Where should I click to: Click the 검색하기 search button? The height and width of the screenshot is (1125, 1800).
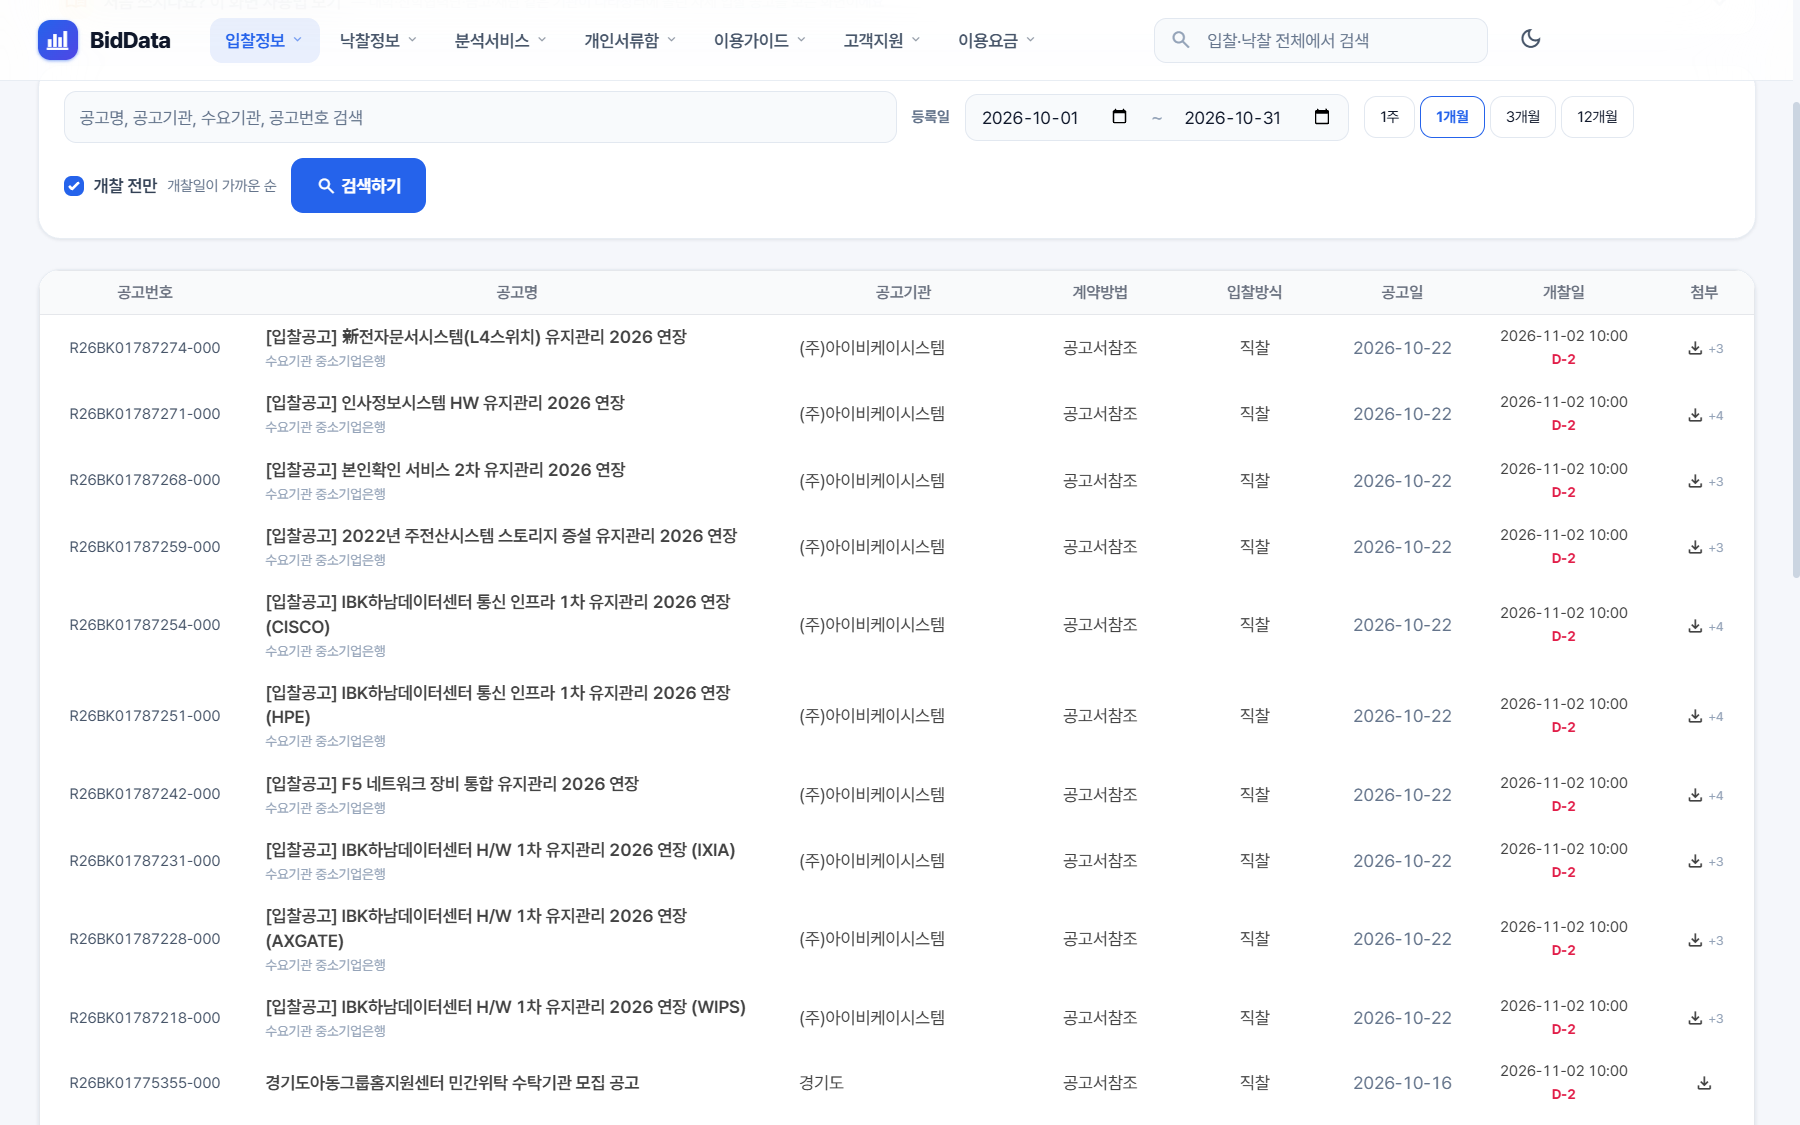coord(358,186)
